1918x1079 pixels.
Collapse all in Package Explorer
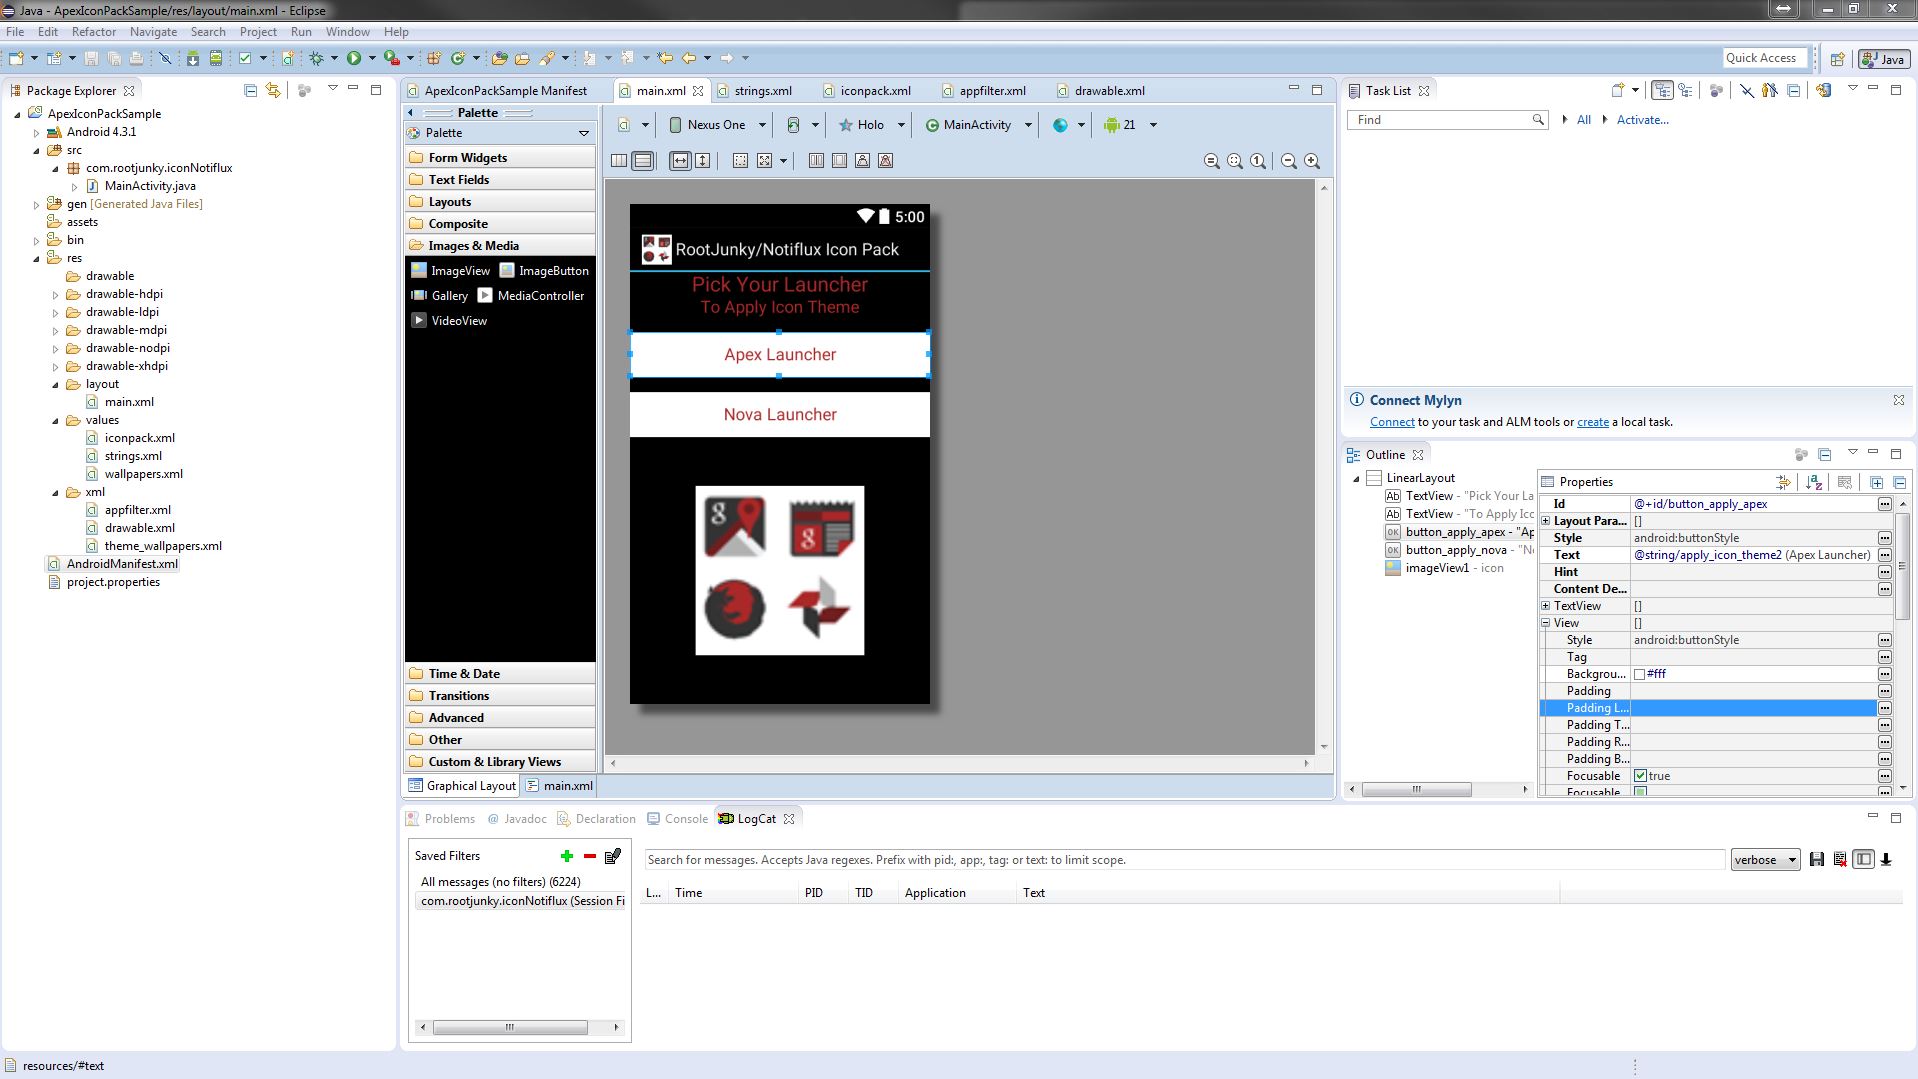point(251,90)
